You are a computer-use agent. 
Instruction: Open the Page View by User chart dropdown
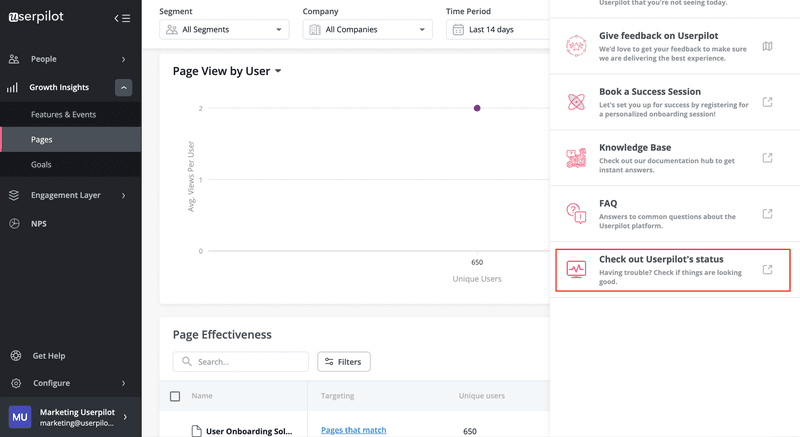(278, 71)
